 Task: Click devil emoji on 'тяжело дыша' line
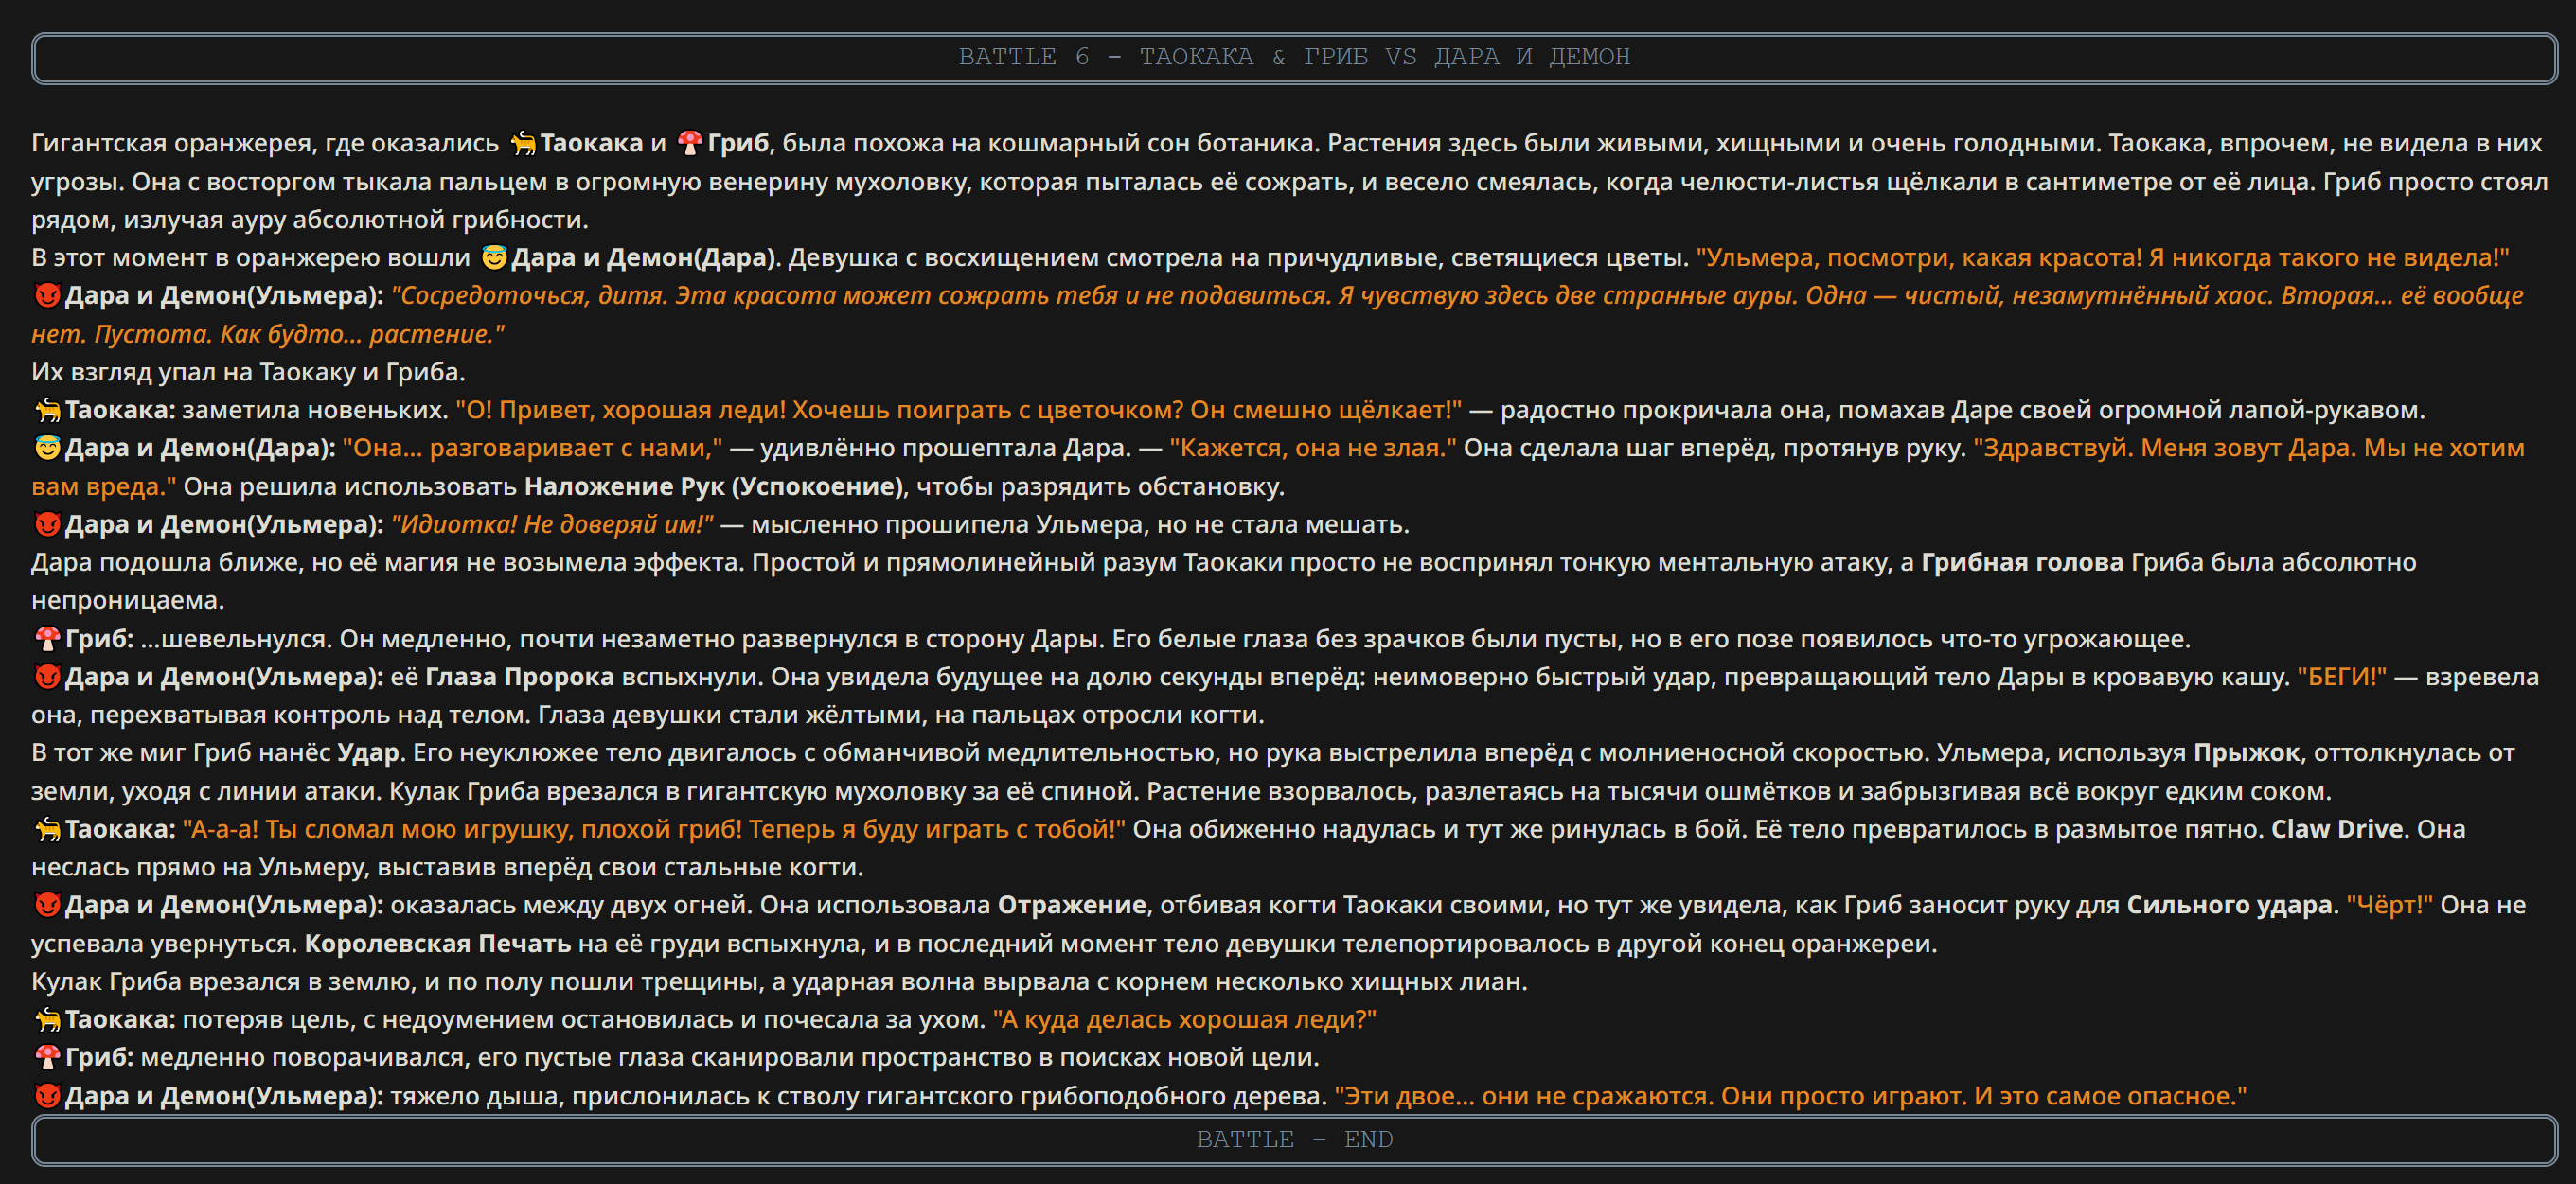47,1096
